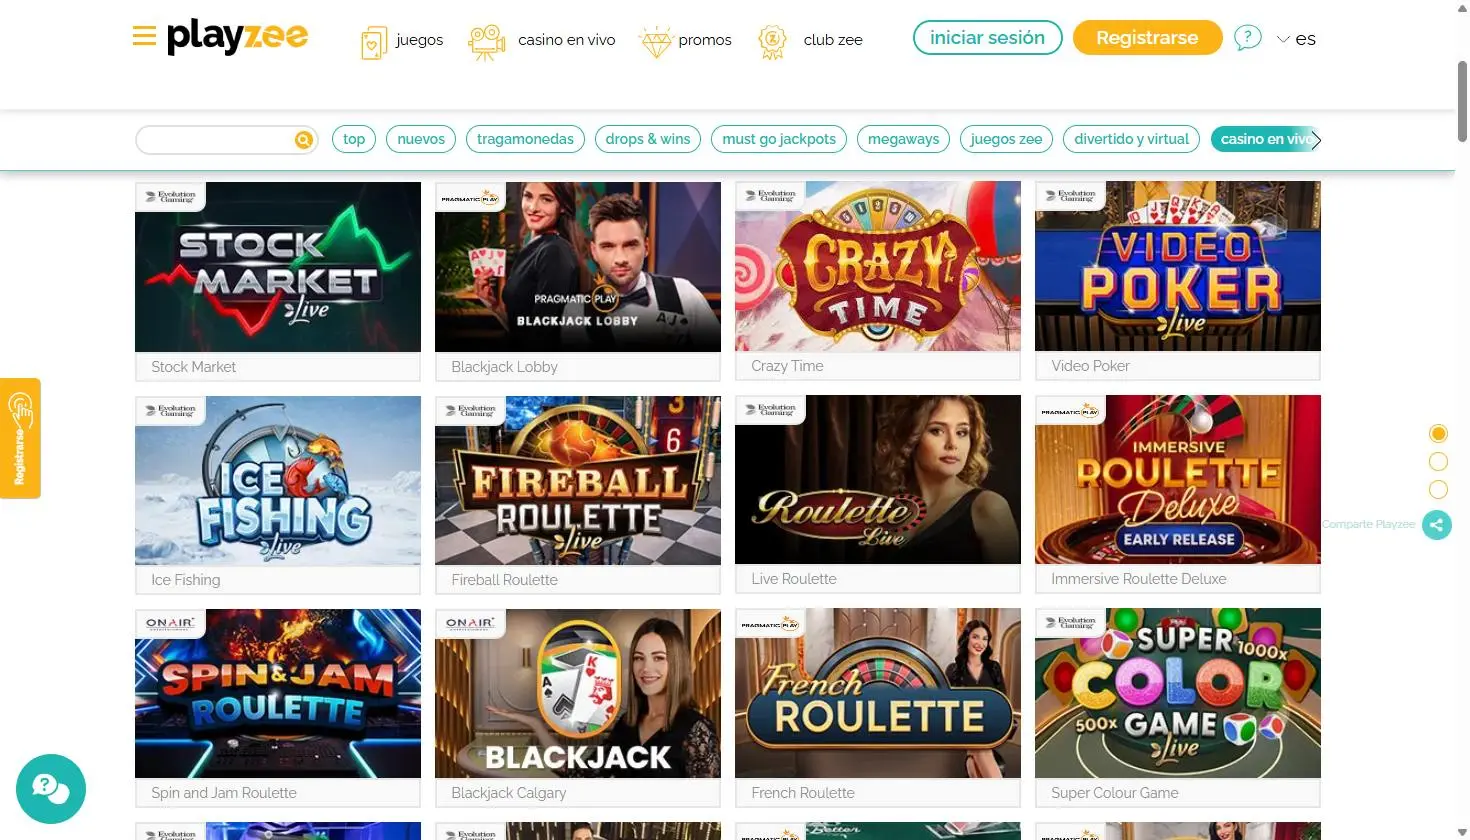Viewport: 1470px width, 840px height.
Task: Click the search magnifier icon
Action: click(304, 140)
